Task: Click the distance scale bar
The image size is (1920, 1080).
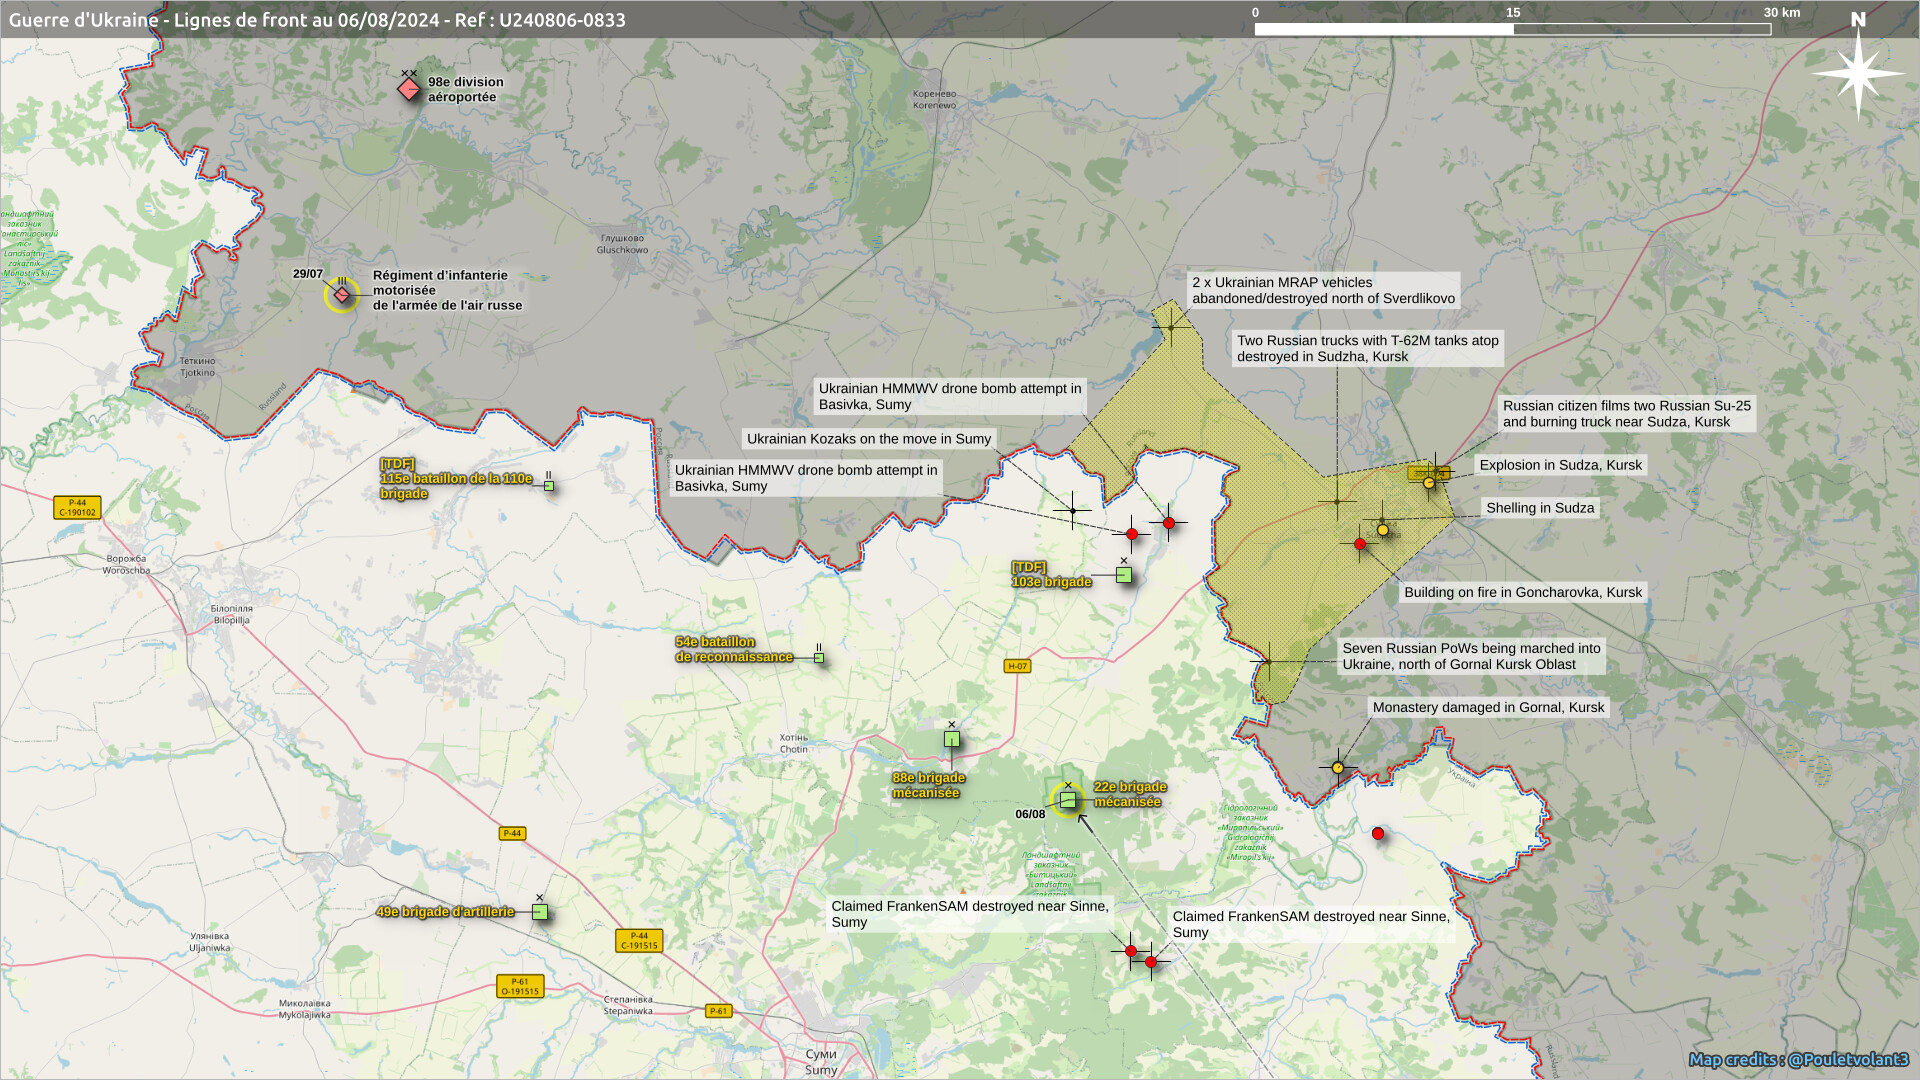Action: coord(1512,29)
